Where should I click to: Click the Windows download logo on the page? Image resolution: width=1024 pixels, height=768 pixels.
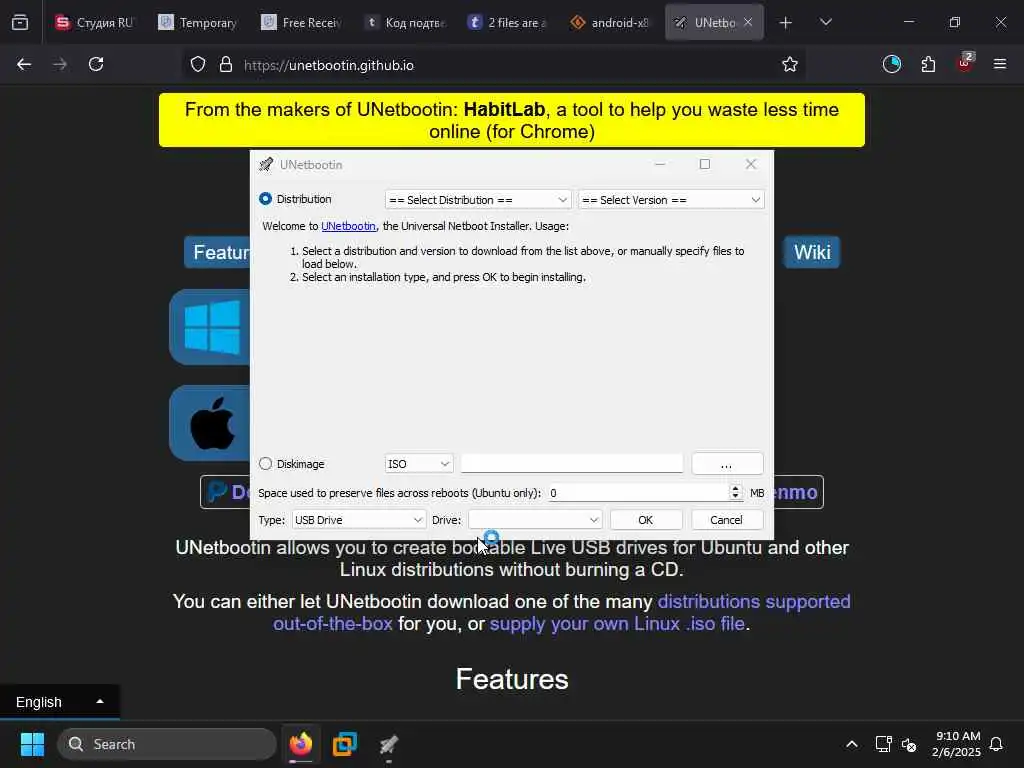tap(210, 327)
